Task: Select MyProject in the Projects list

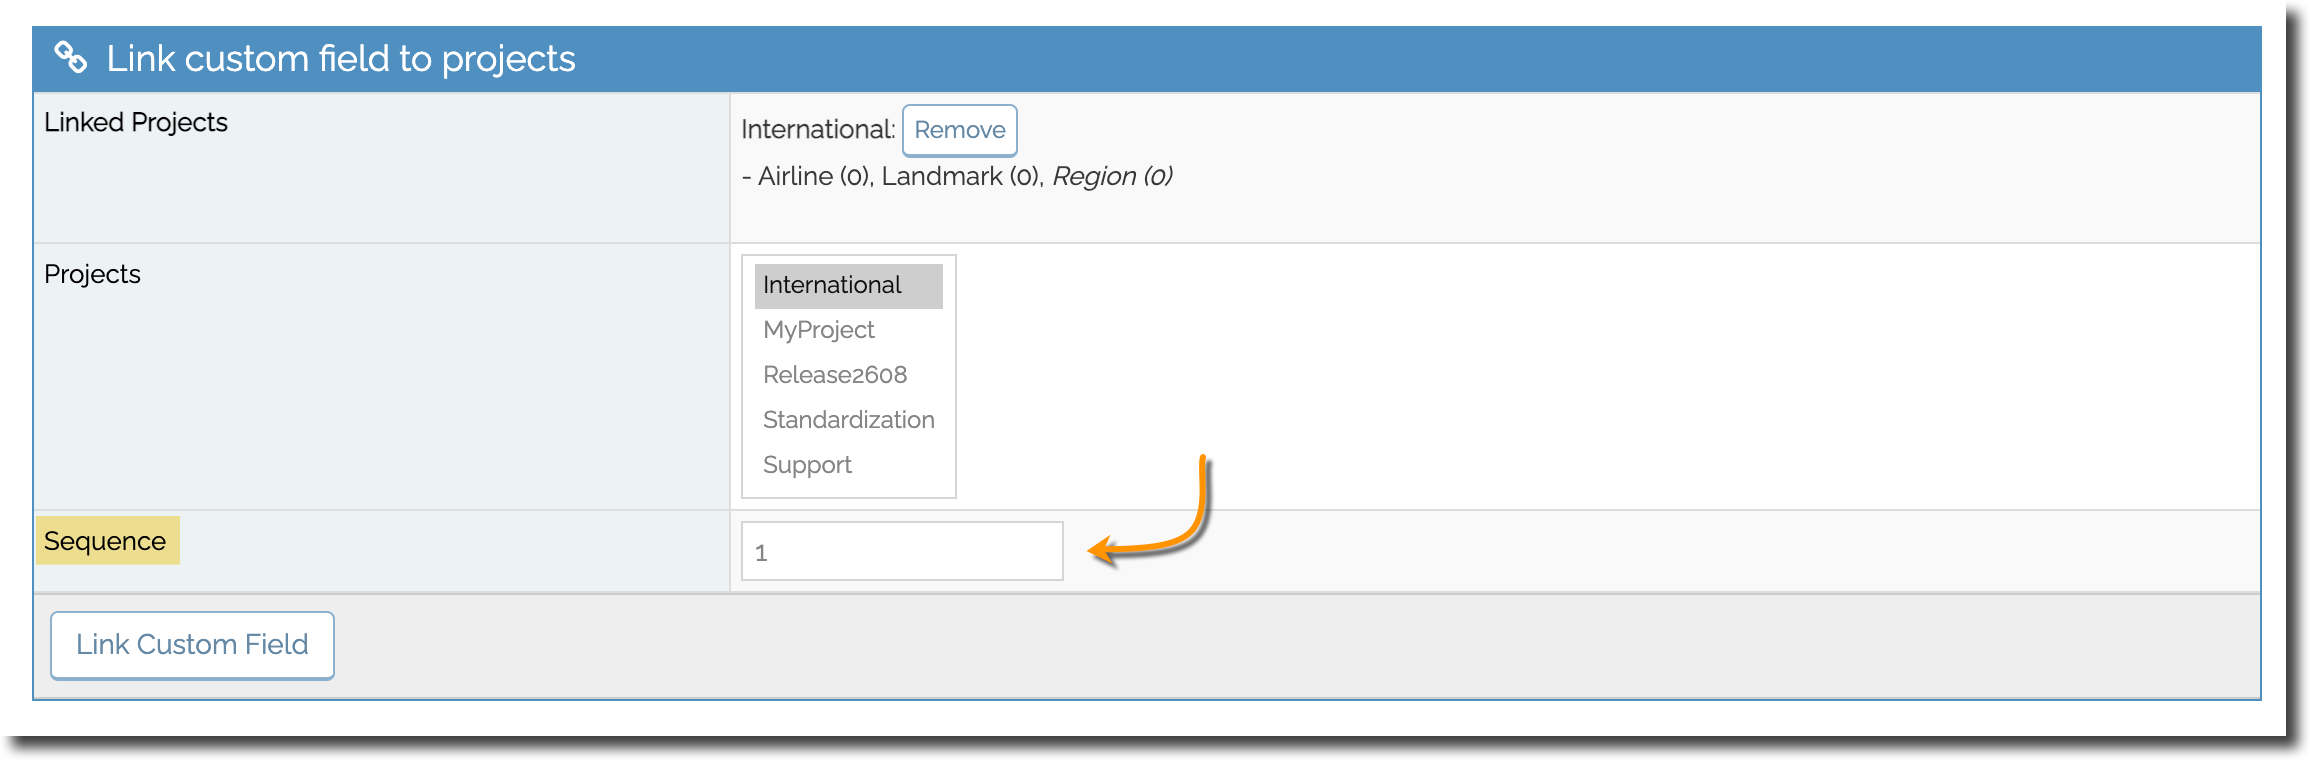Action: 848,330
